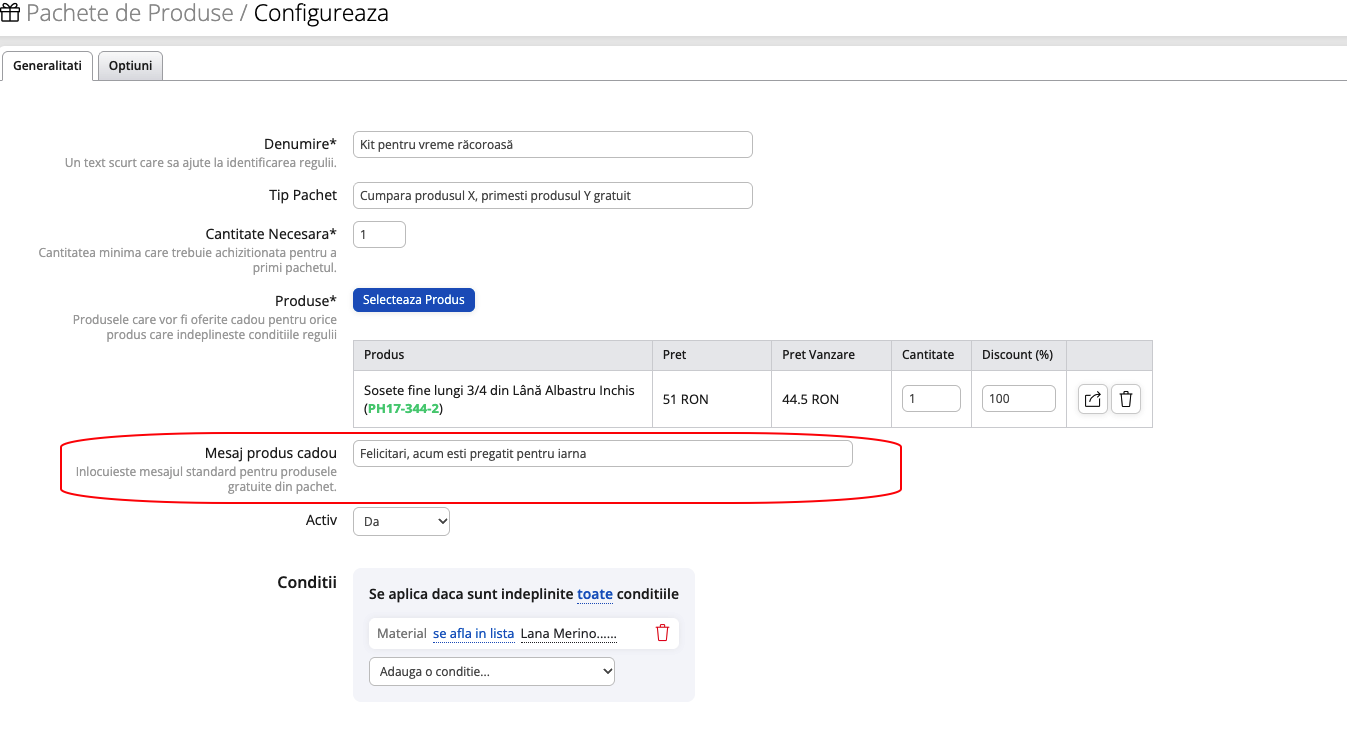Viewport: 1347px width, 746px height.
Task: Open product link icon in Sosete row
Action: point(1093,399)
